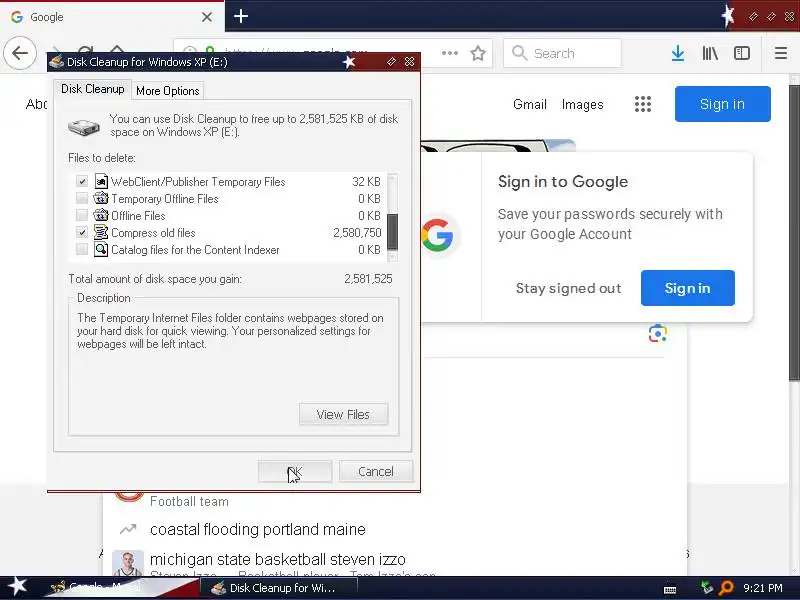This screenshot has width=800, height=600.
Task: Toggle the Firefox sidebar icon
Action: tap(741, 53)
